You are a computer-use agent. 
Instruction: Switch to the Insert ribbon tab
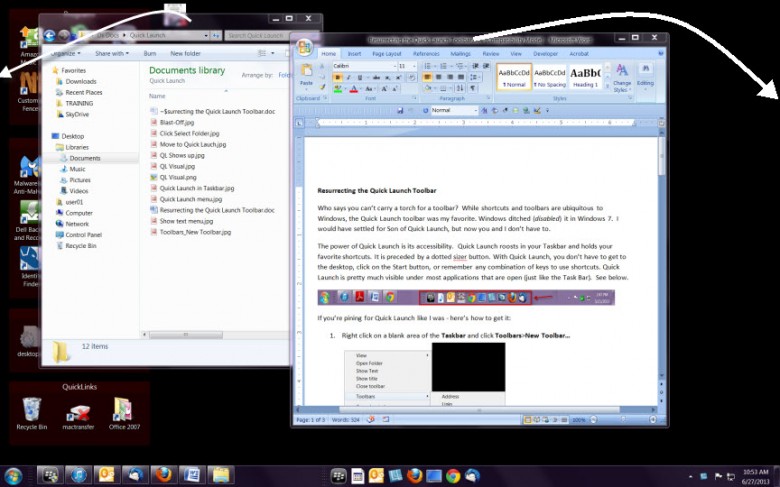(x=354, y=54)
